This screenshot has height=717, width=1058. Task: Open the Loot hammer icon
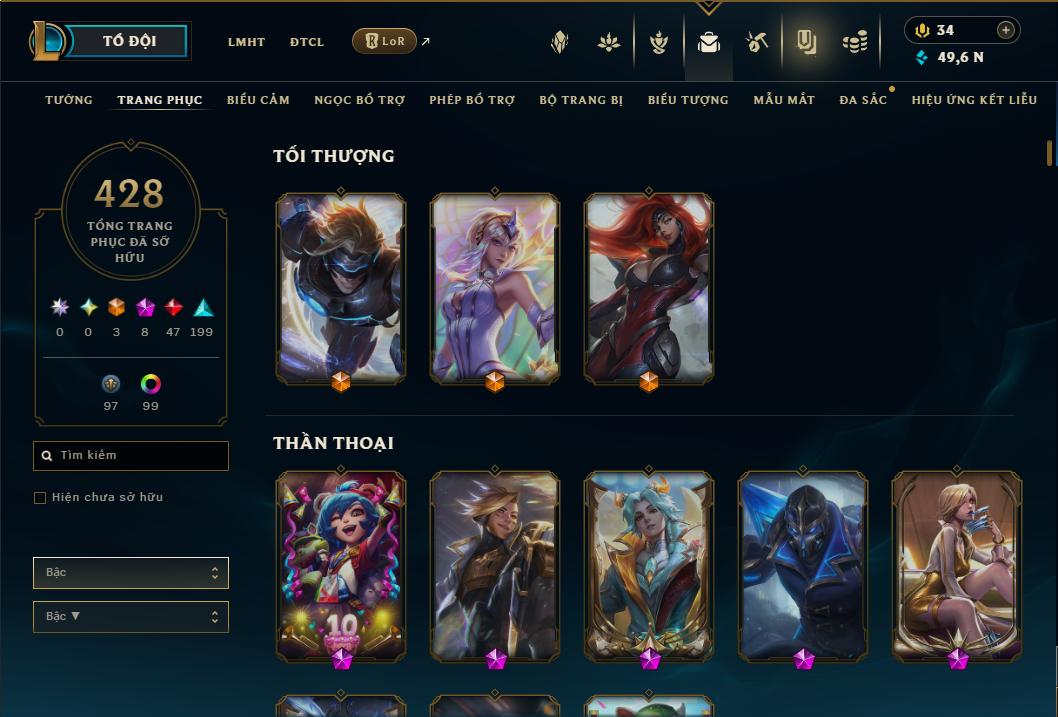[x=757, y=42]
